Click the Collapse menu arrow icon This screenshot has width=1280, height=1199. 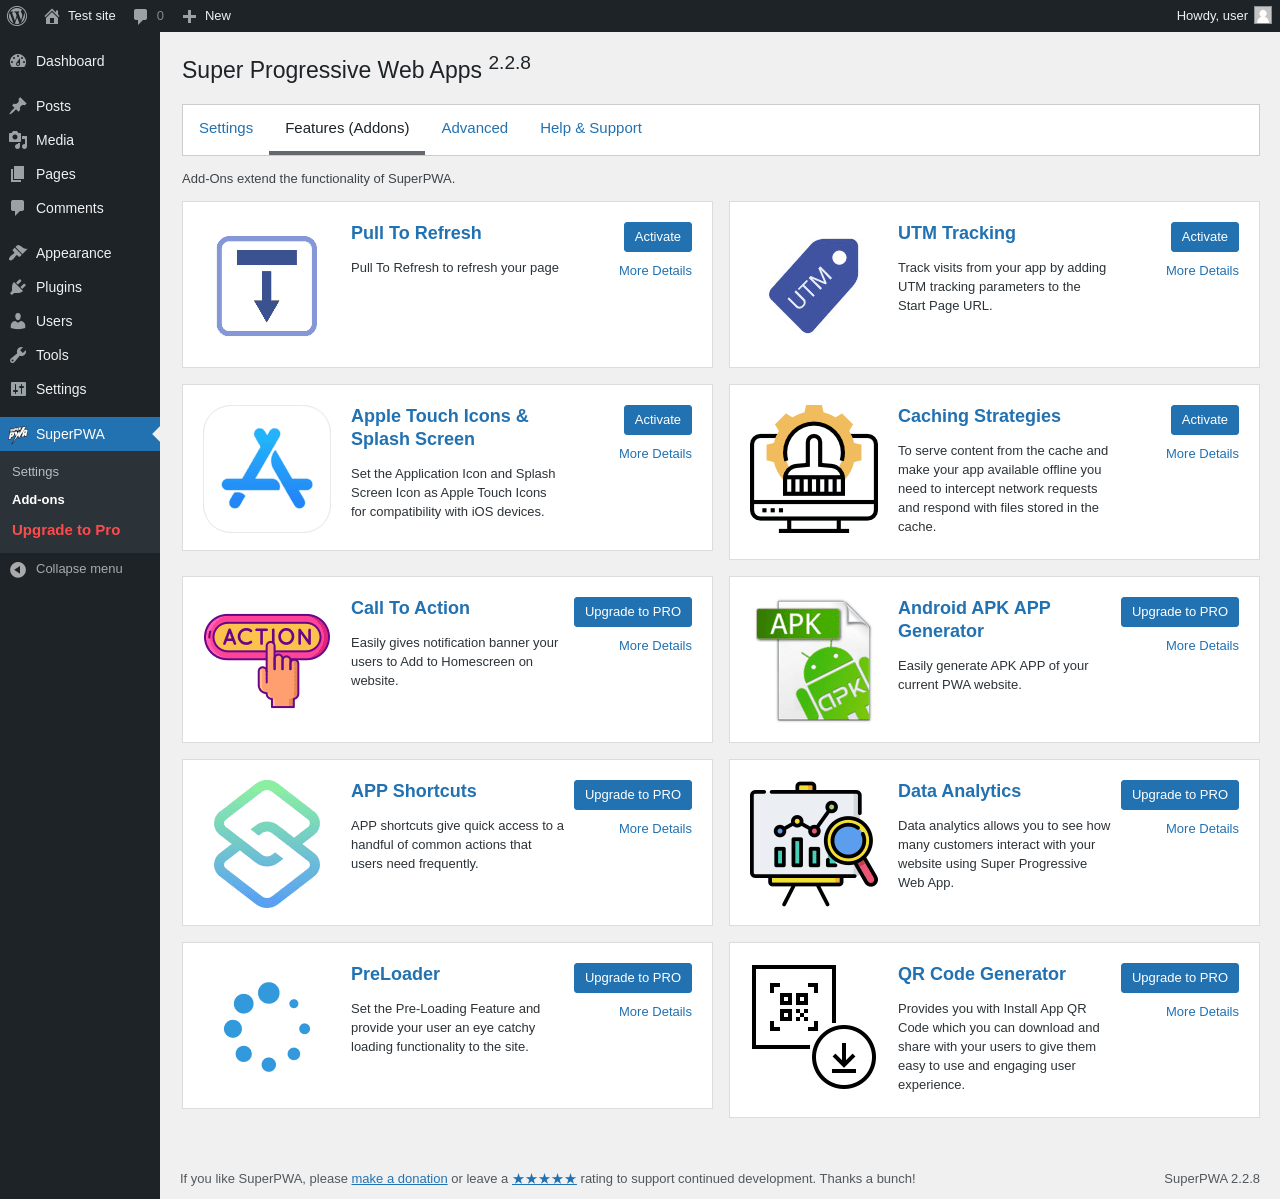pyautogui.click(x=18, y=569)
